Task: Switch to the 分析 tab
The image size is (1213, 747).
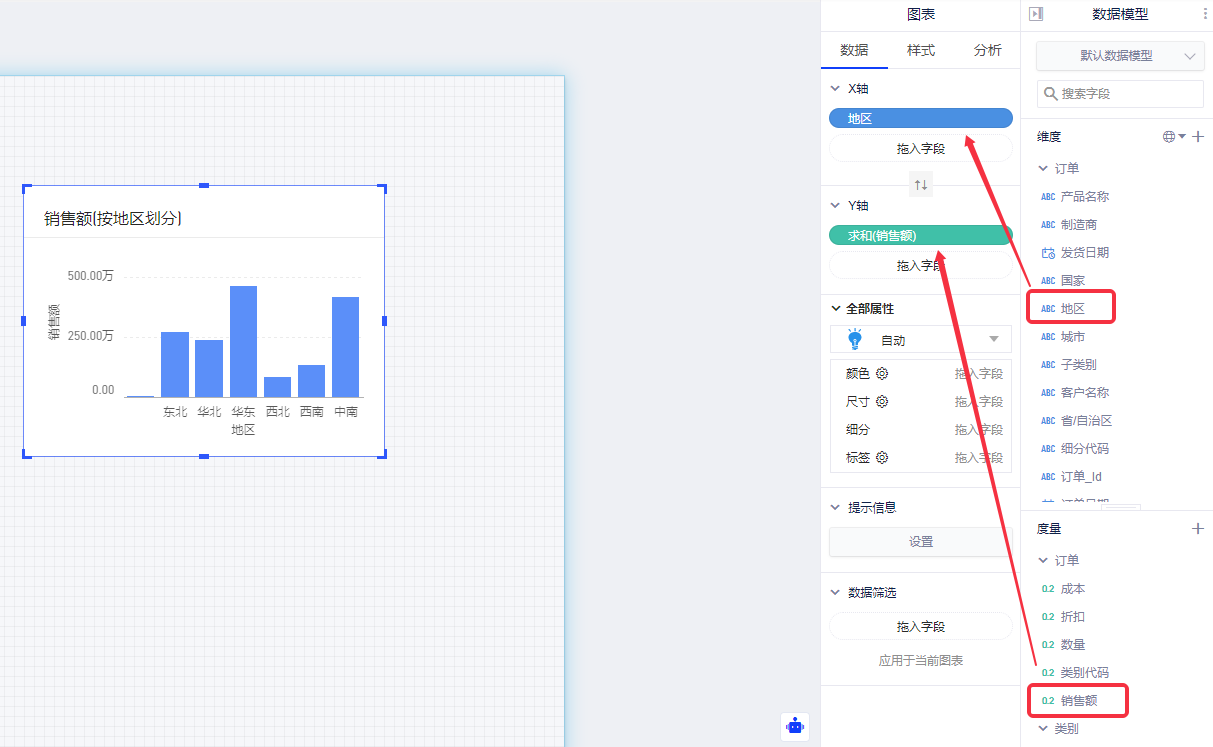Action: 987,50
